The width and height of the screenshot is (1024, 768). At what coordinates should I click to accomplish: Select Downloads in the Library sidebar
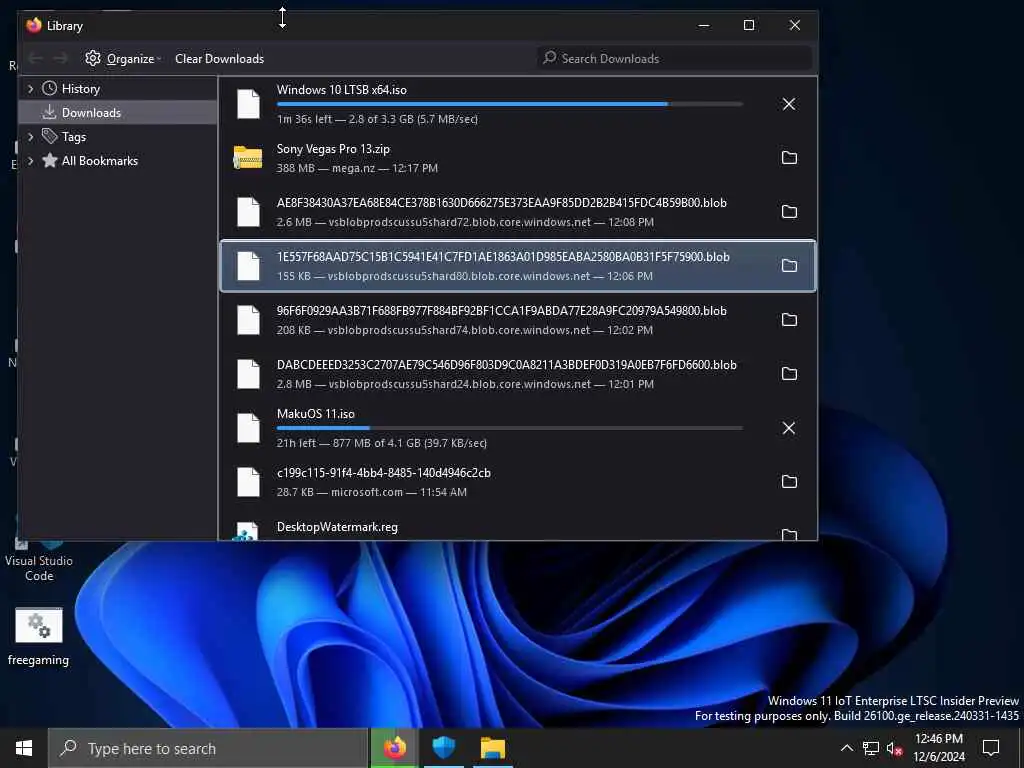[119, 112]
